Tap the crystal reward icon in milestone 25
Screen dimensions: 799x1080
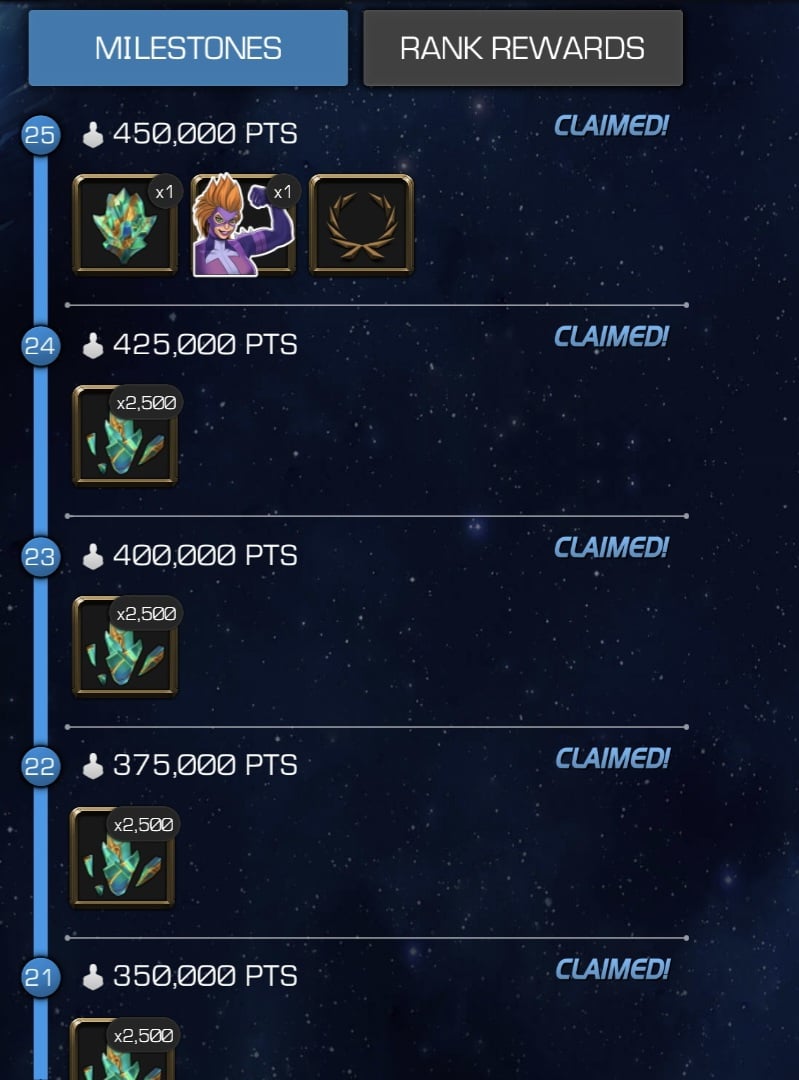click(x=125, y=225)
